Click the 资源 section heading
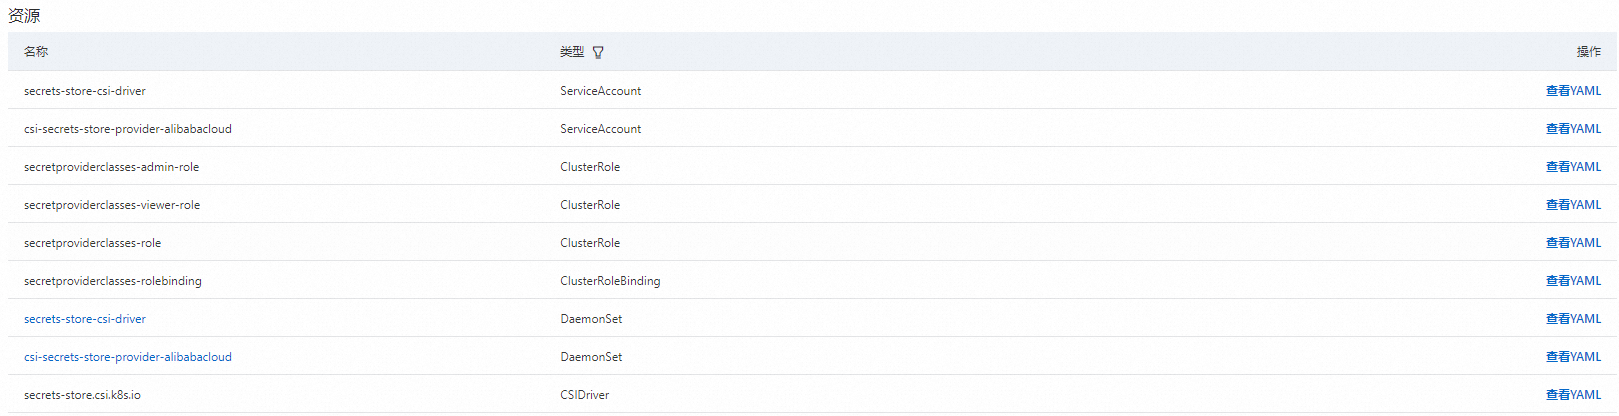This screenshot has height=416, width=1619. pos(24,16)
